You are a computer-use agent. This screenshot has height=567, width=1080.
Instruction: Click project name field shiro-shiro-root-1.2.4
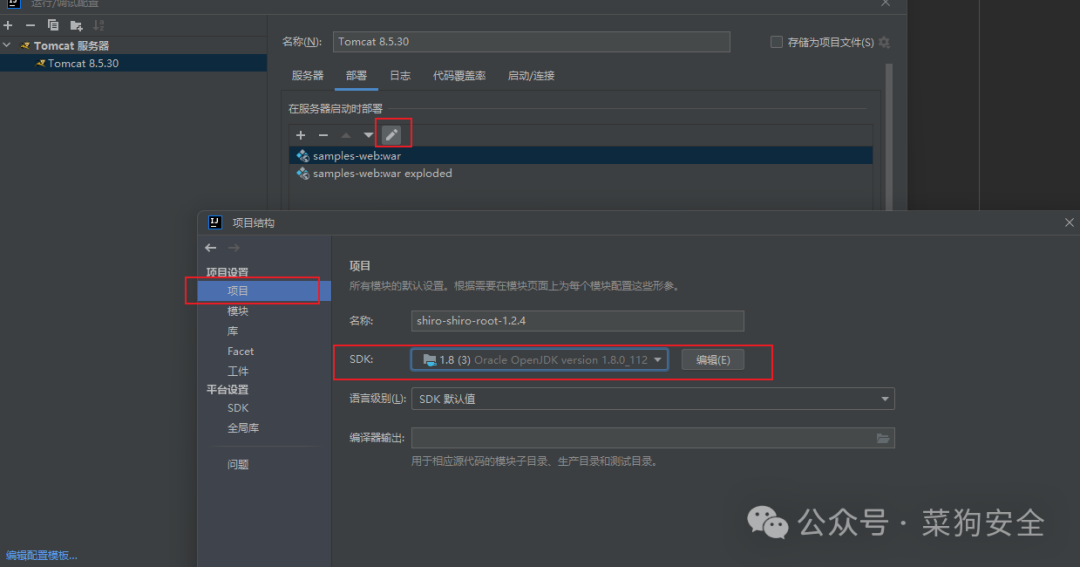(x=577, y=321)
